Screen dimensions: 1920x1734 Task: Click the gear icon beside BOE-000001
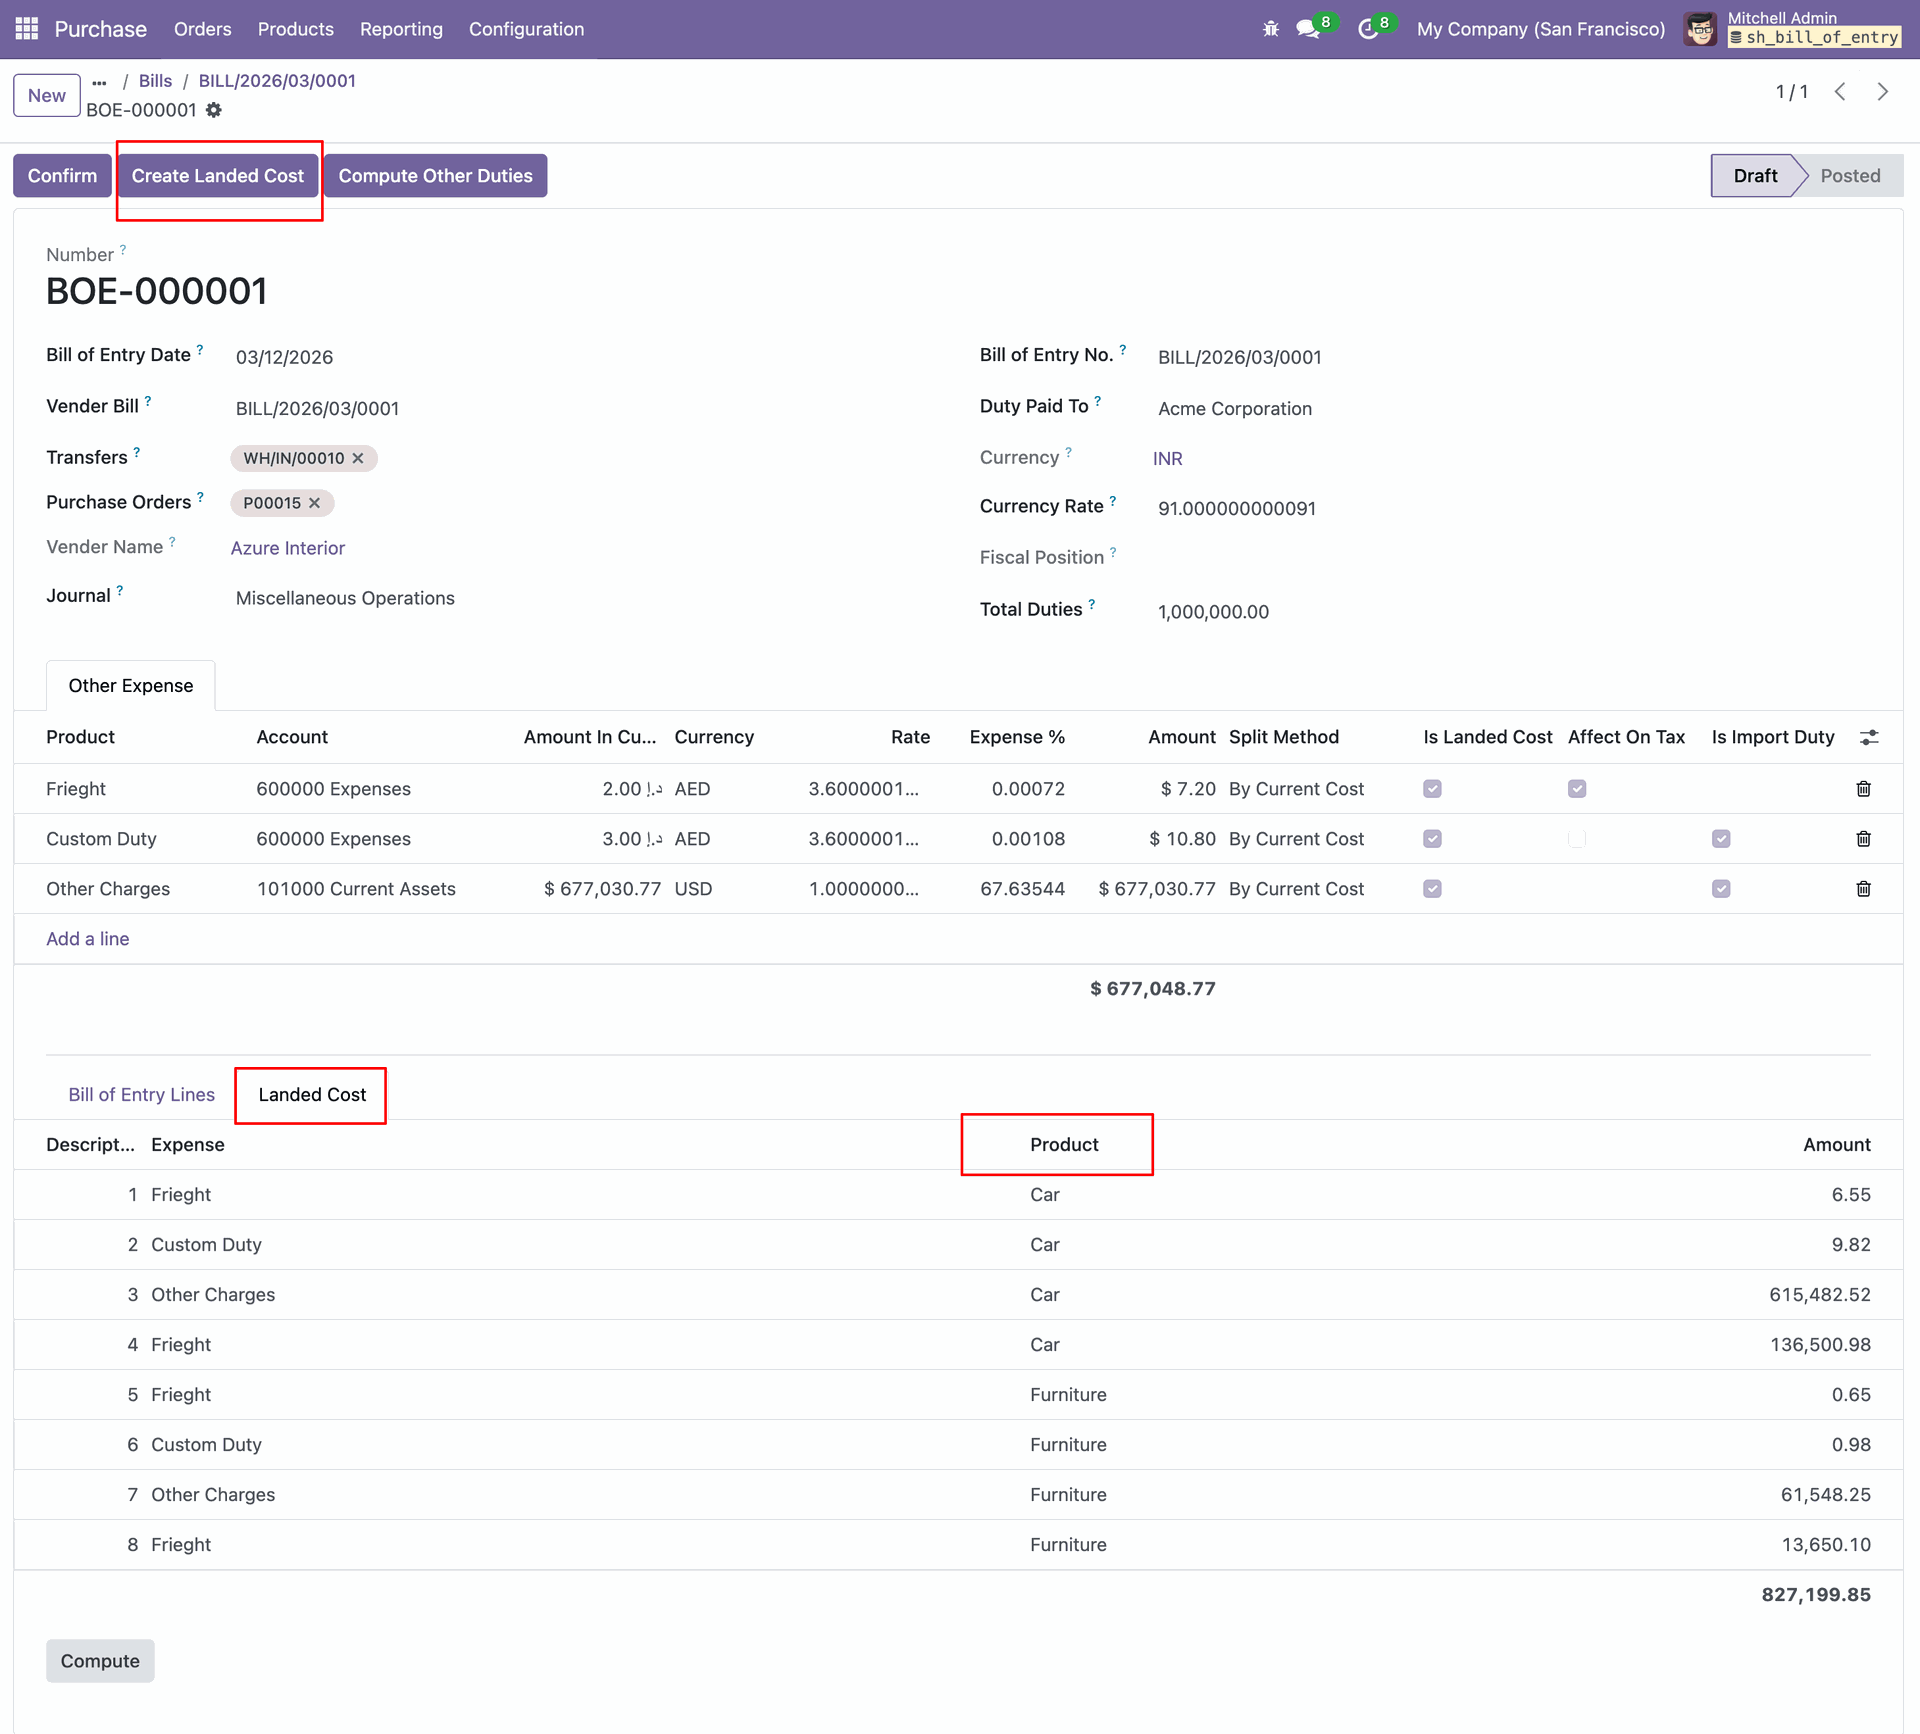coord(214,110)
